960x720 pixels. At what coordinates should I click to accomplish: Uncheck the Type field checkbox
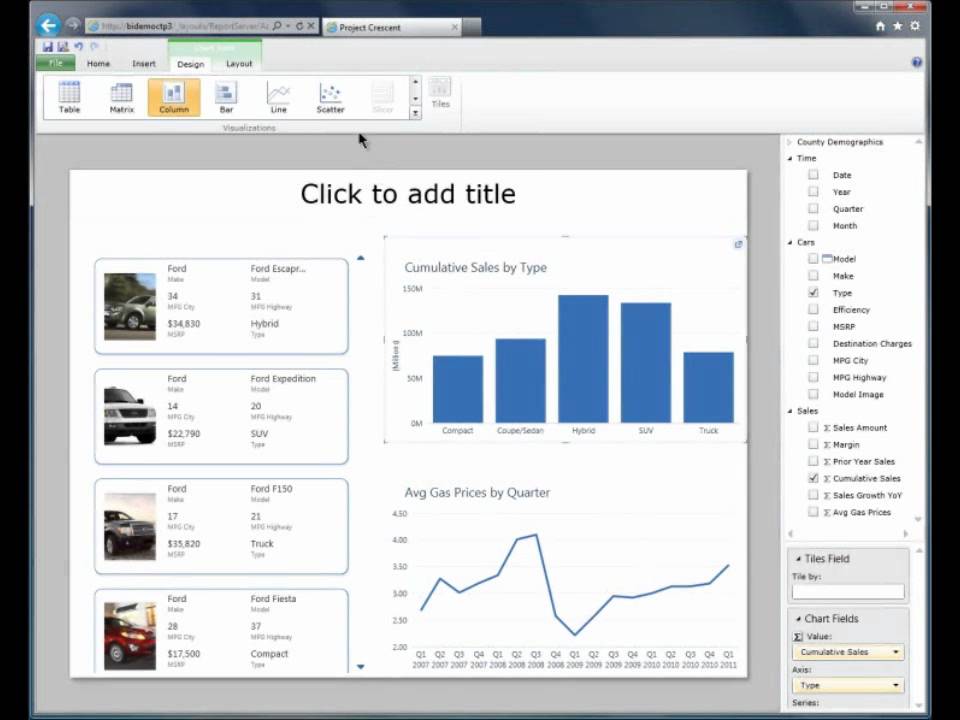pyautogui.click(x=813, y=293)
